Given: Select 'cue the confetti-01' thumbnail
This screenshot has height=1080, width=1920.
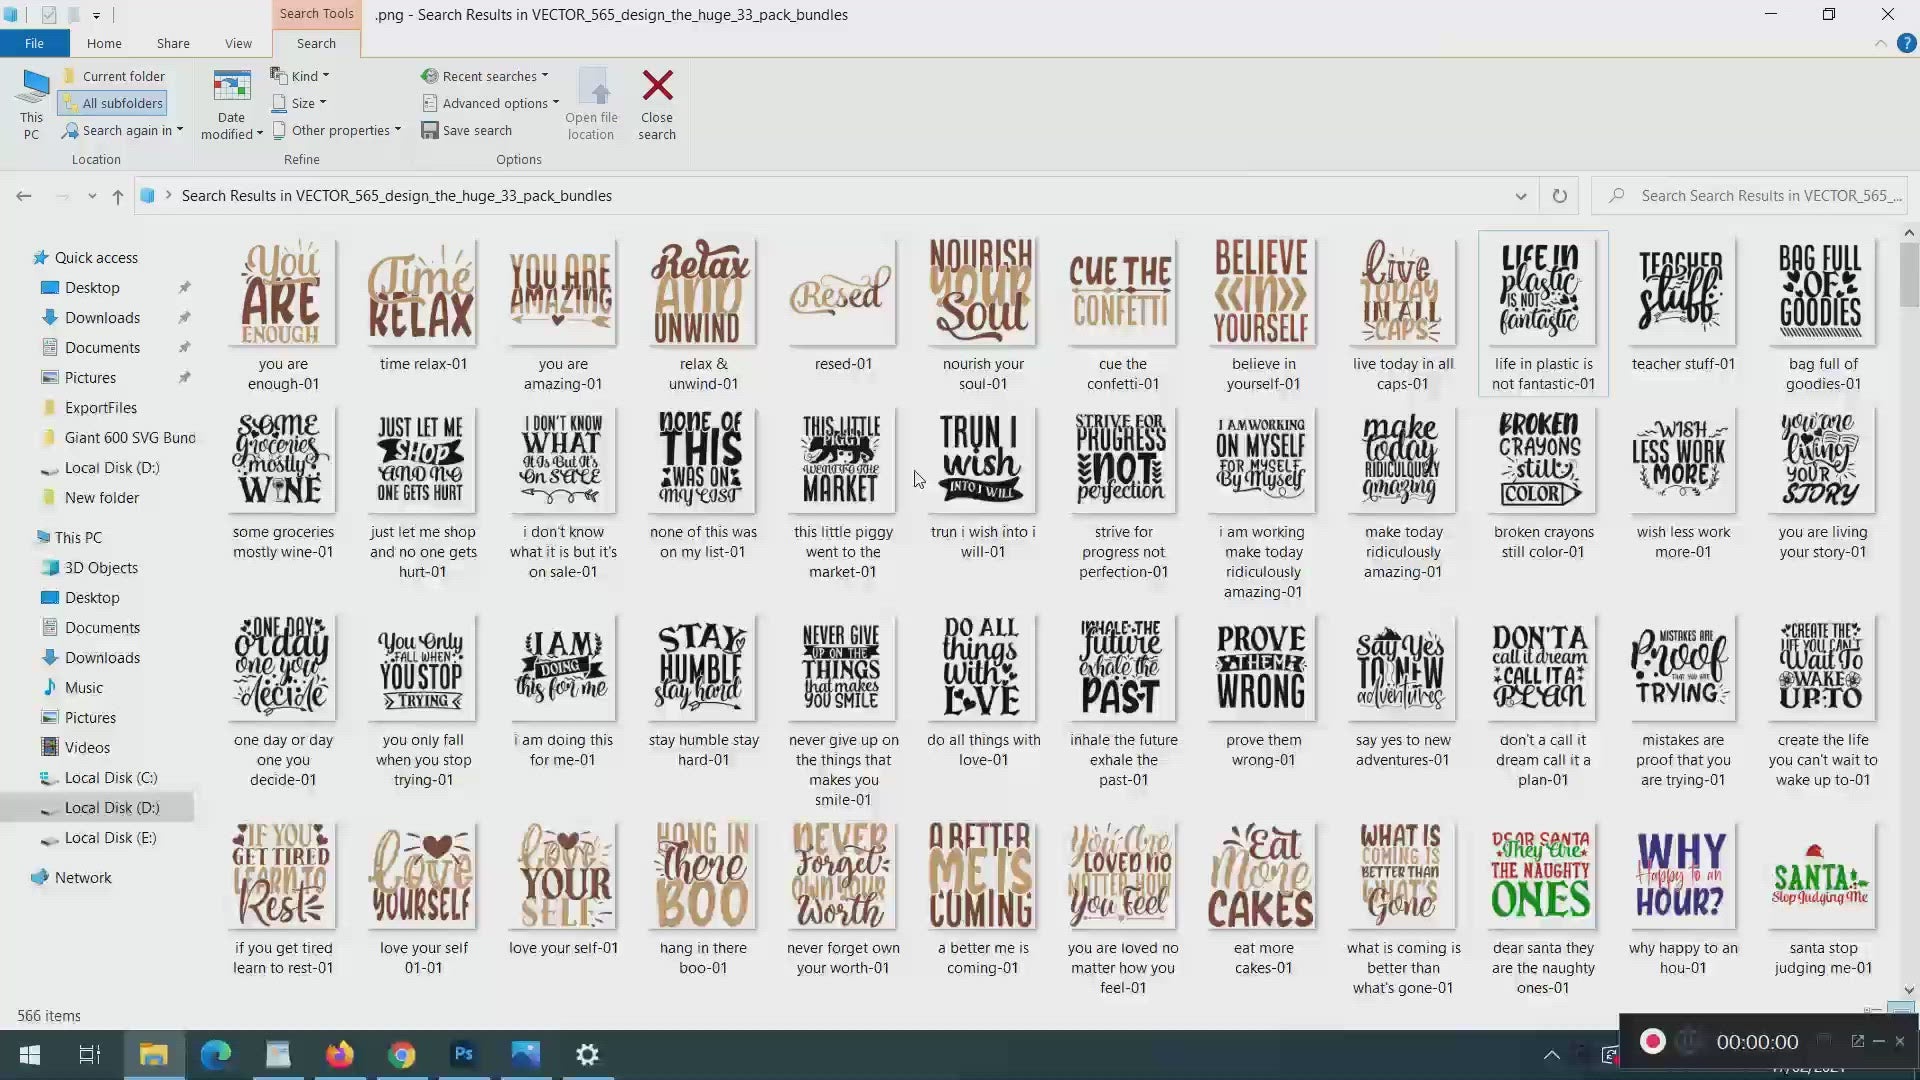Looking at the screenshot, I should coord(1123,292).
